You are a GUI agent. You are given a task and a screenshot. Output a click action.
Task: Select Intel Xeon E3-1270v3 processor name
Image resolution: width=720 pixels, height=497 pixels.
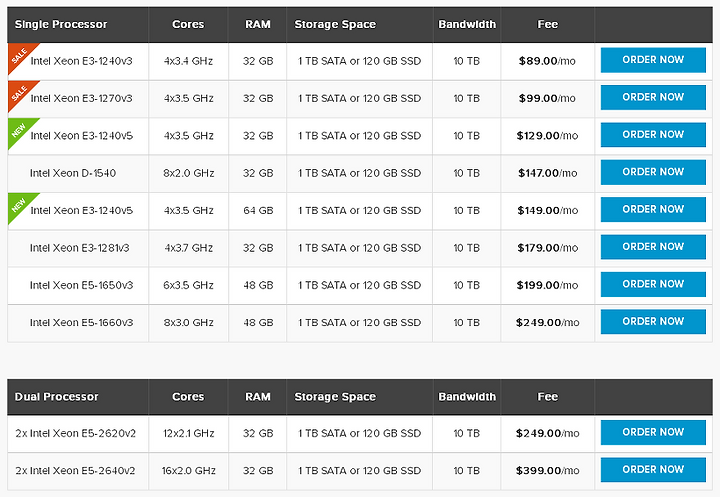(x=81, y=98)
